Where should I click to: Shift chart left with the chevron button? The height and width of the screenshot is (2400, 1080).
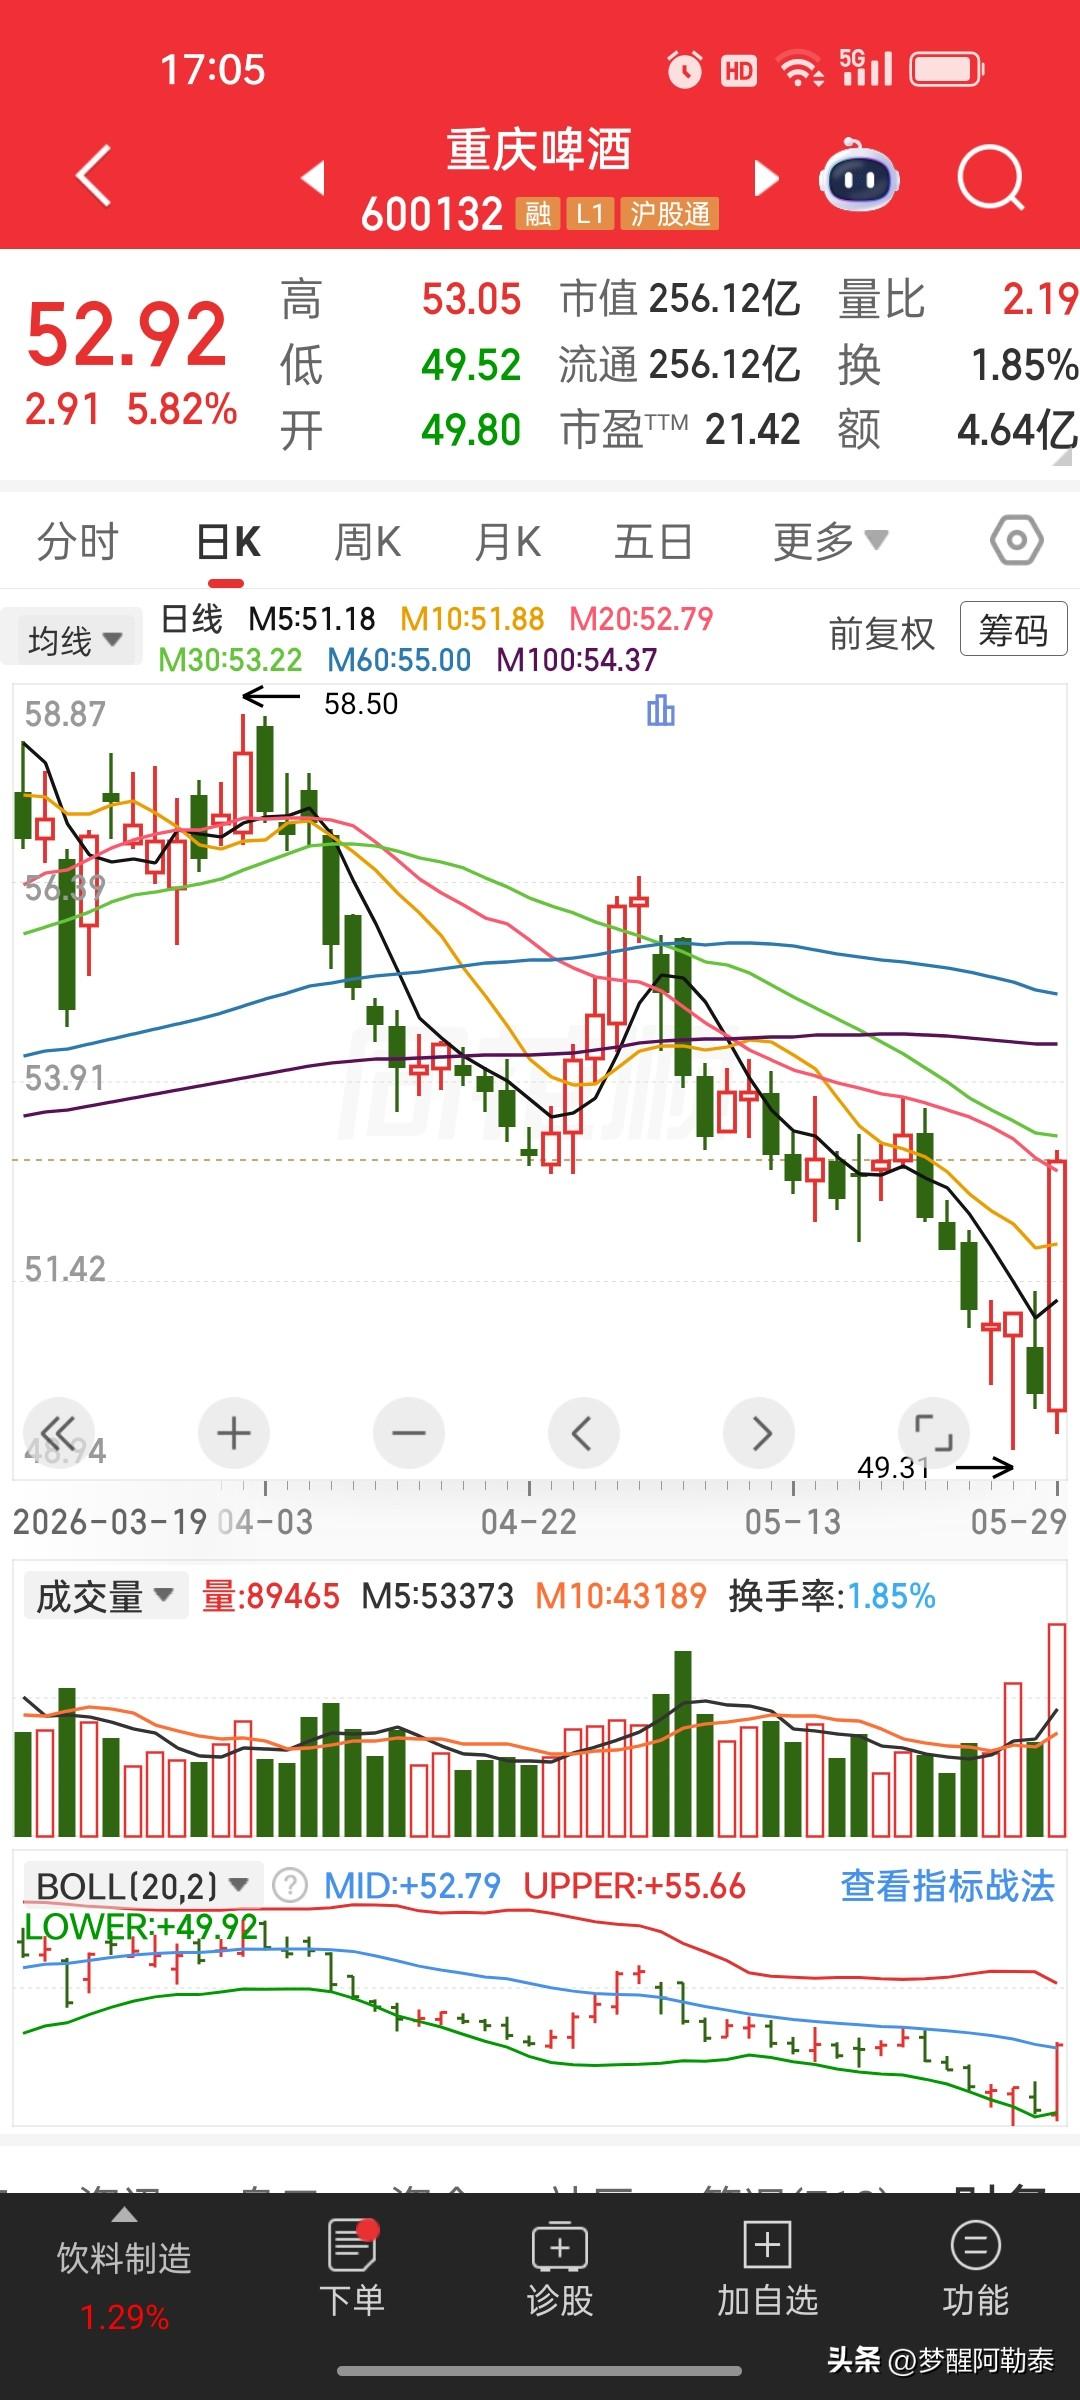click(x=584, y=1433)
